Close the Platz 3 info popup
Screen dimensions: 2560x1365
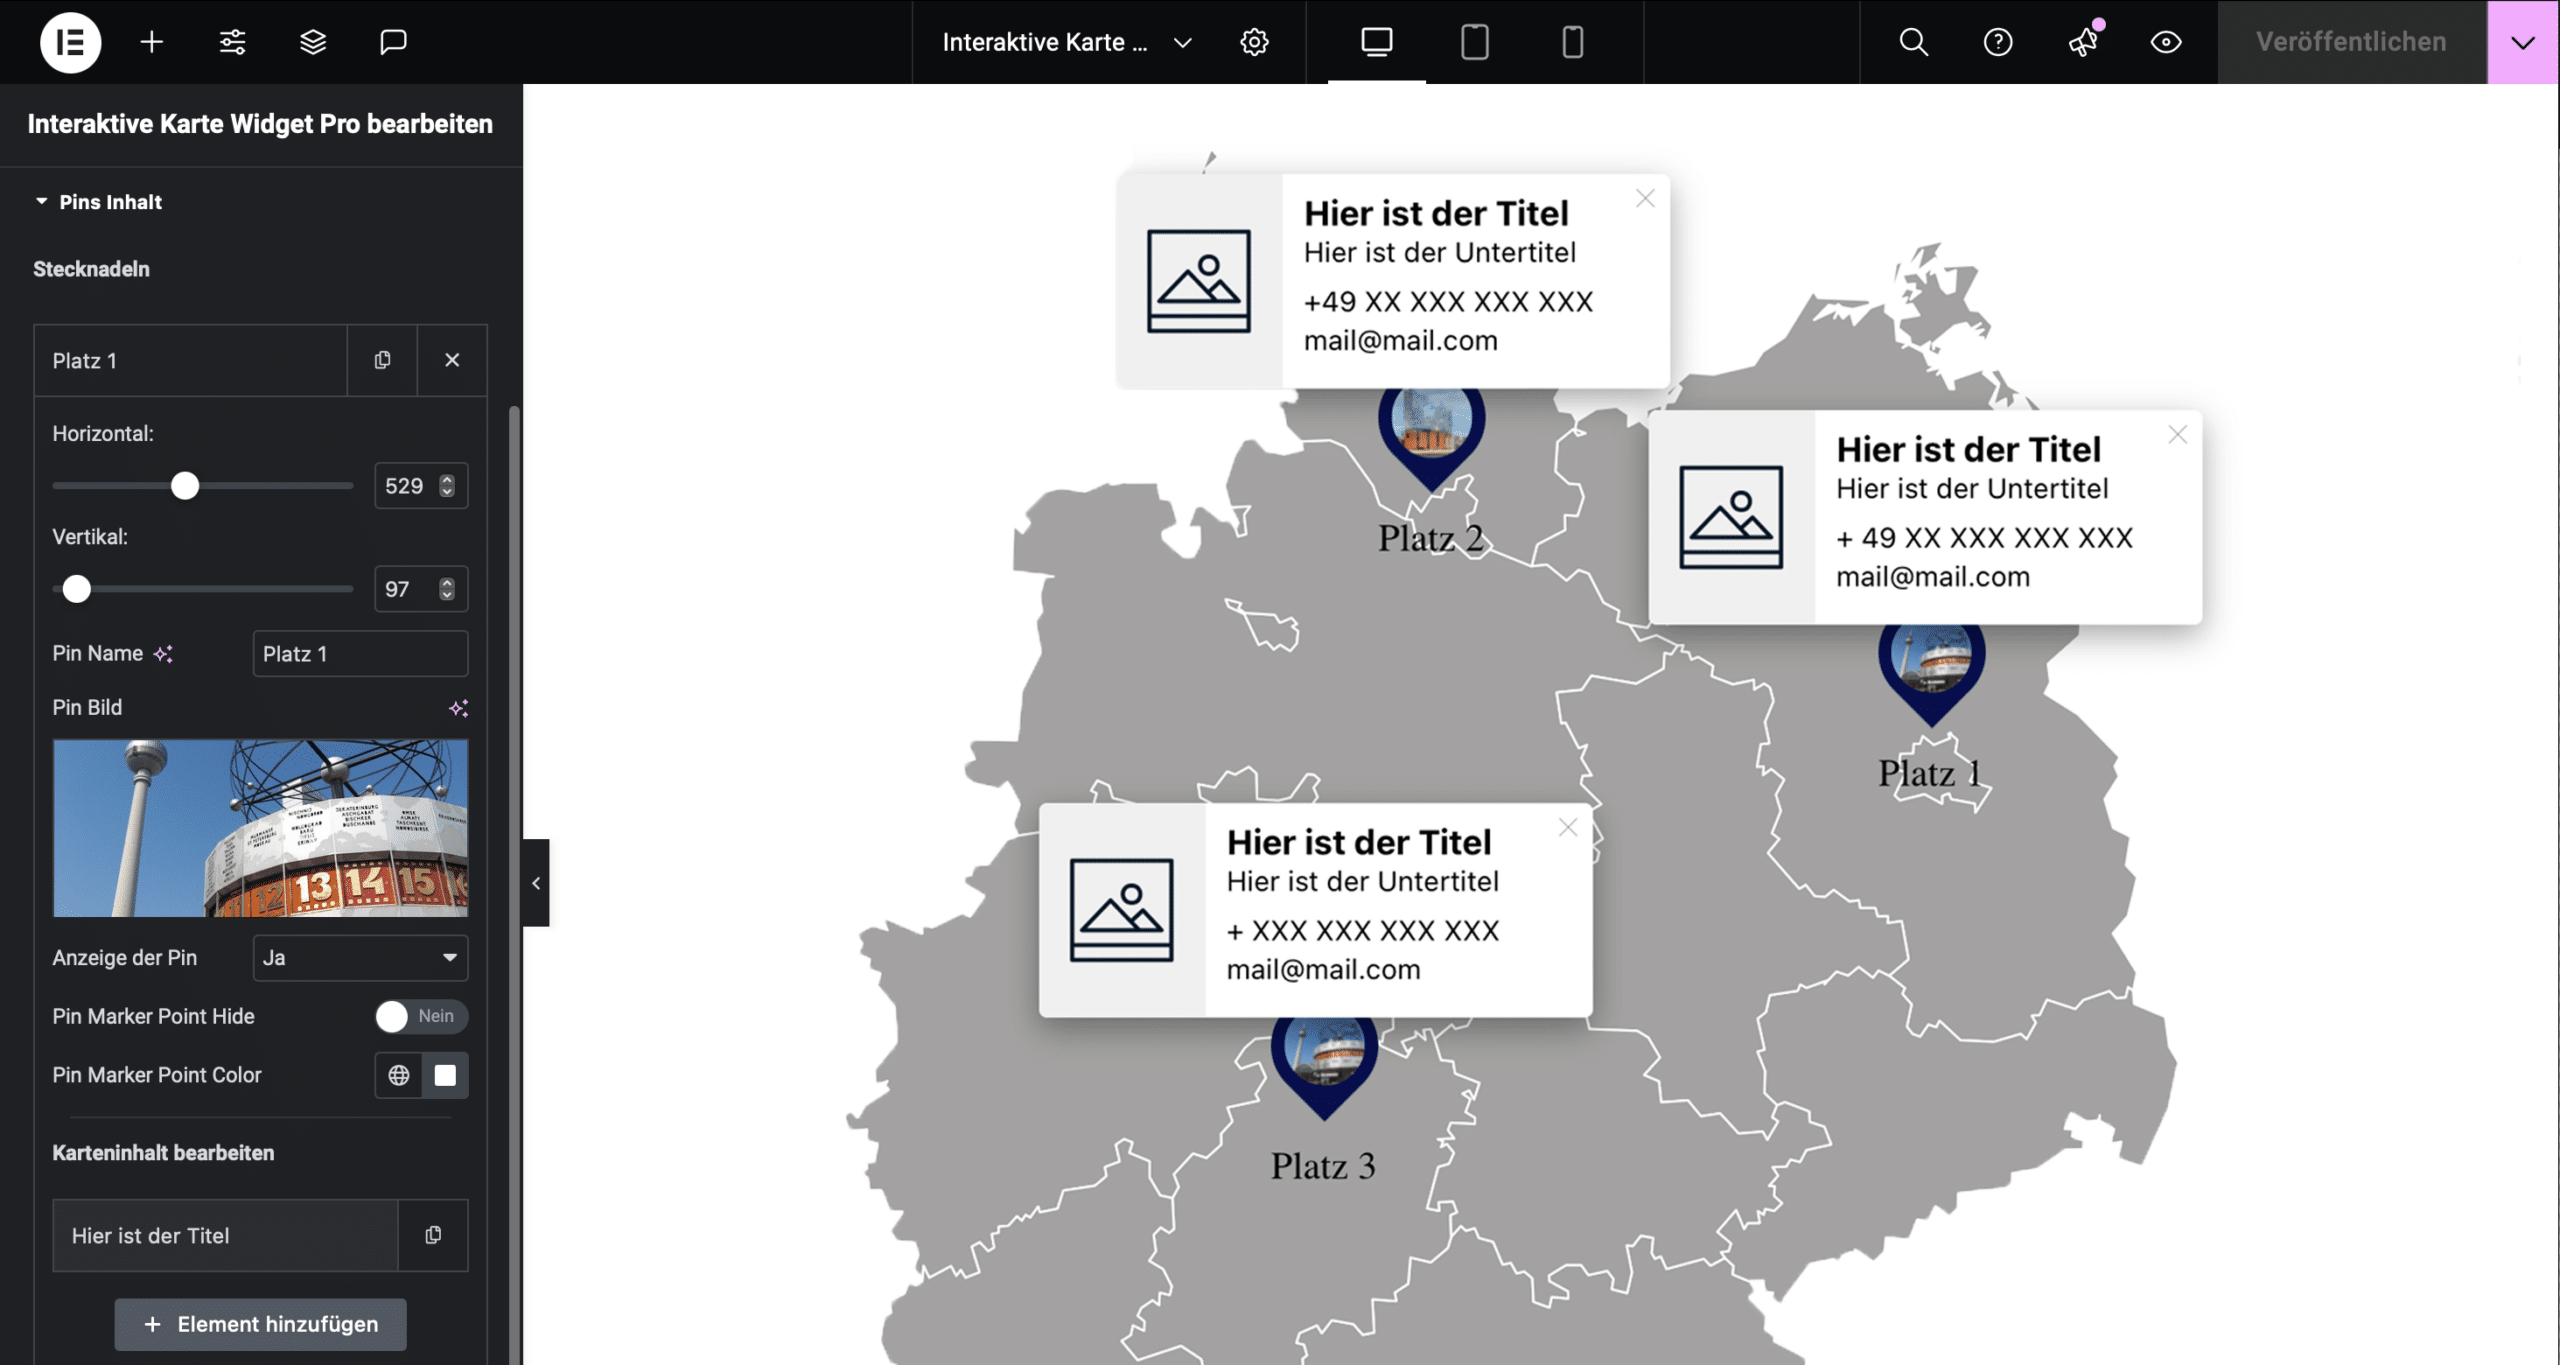tap(1567, 828)
